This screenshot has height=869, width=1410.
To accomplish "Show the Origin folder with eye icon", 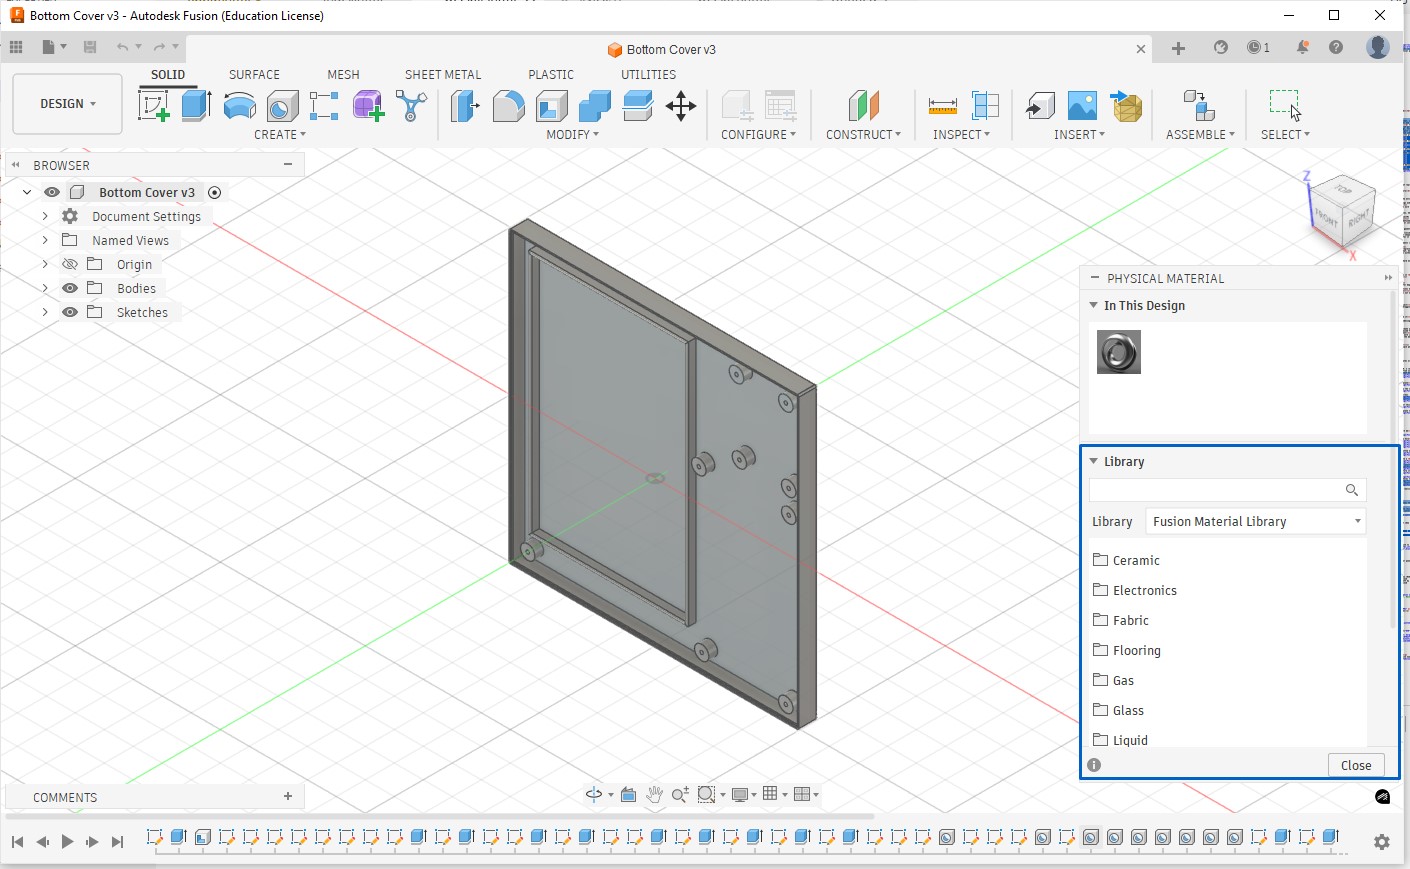I will point(70,264).
